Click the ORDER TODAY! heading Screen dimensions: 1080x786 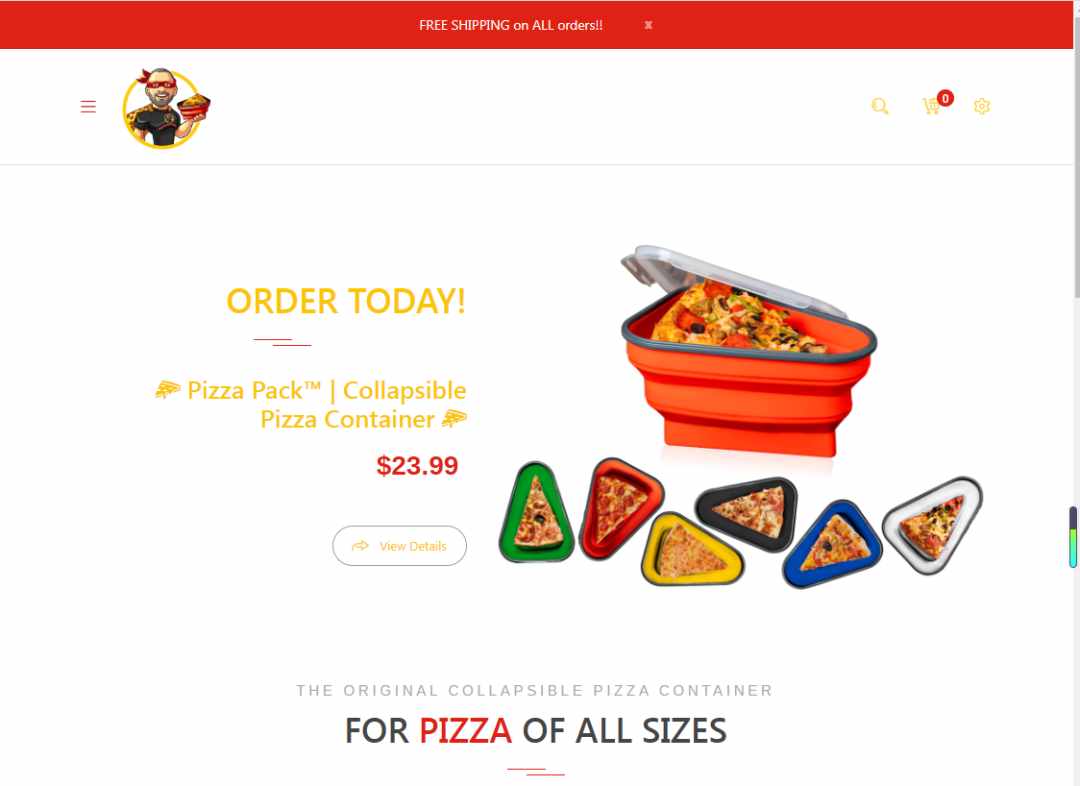coord(346,301)
